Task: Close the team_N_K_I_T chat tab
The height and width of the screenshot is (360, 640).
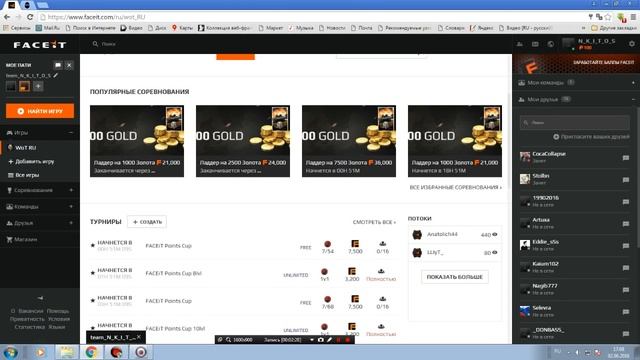Action: (x=139, y=337)
